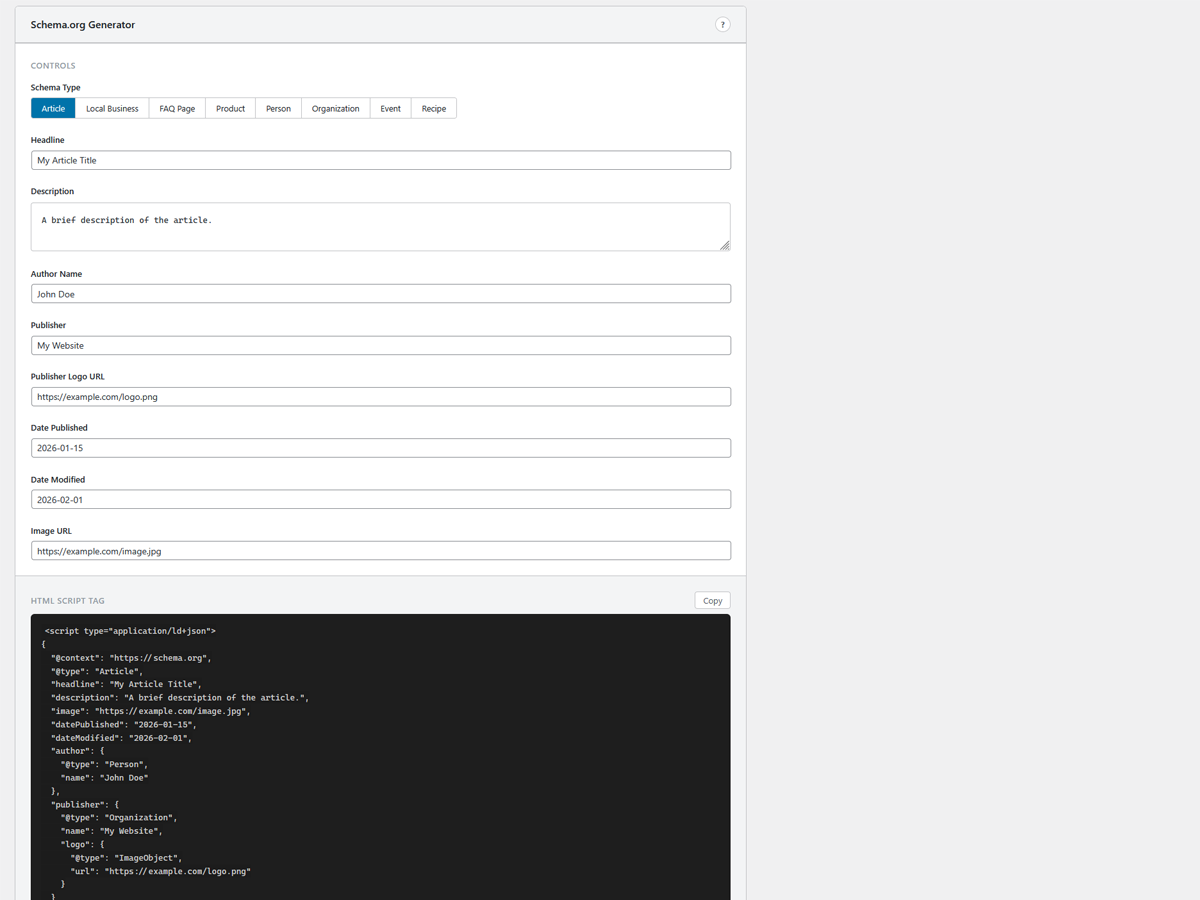
Task: Select the Article schema type
Action: pyautogui.click(x=52, y=108)
